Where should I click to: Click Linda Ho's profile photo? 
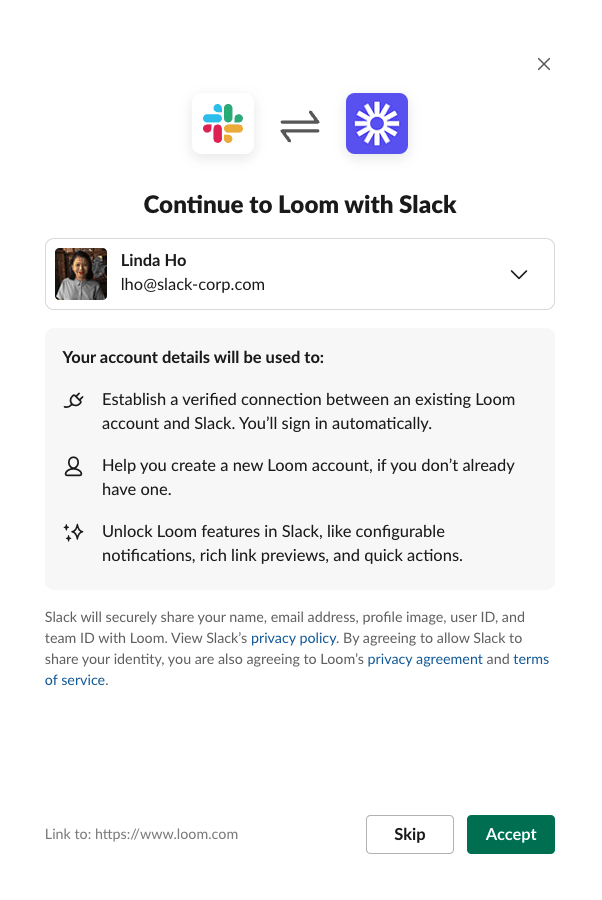tap(81, 274)
